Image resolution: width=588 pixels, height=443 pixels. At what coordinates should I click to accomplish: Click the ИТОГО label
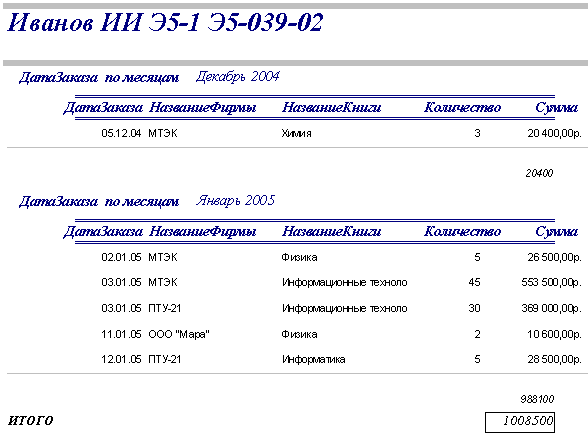[31, 420]
